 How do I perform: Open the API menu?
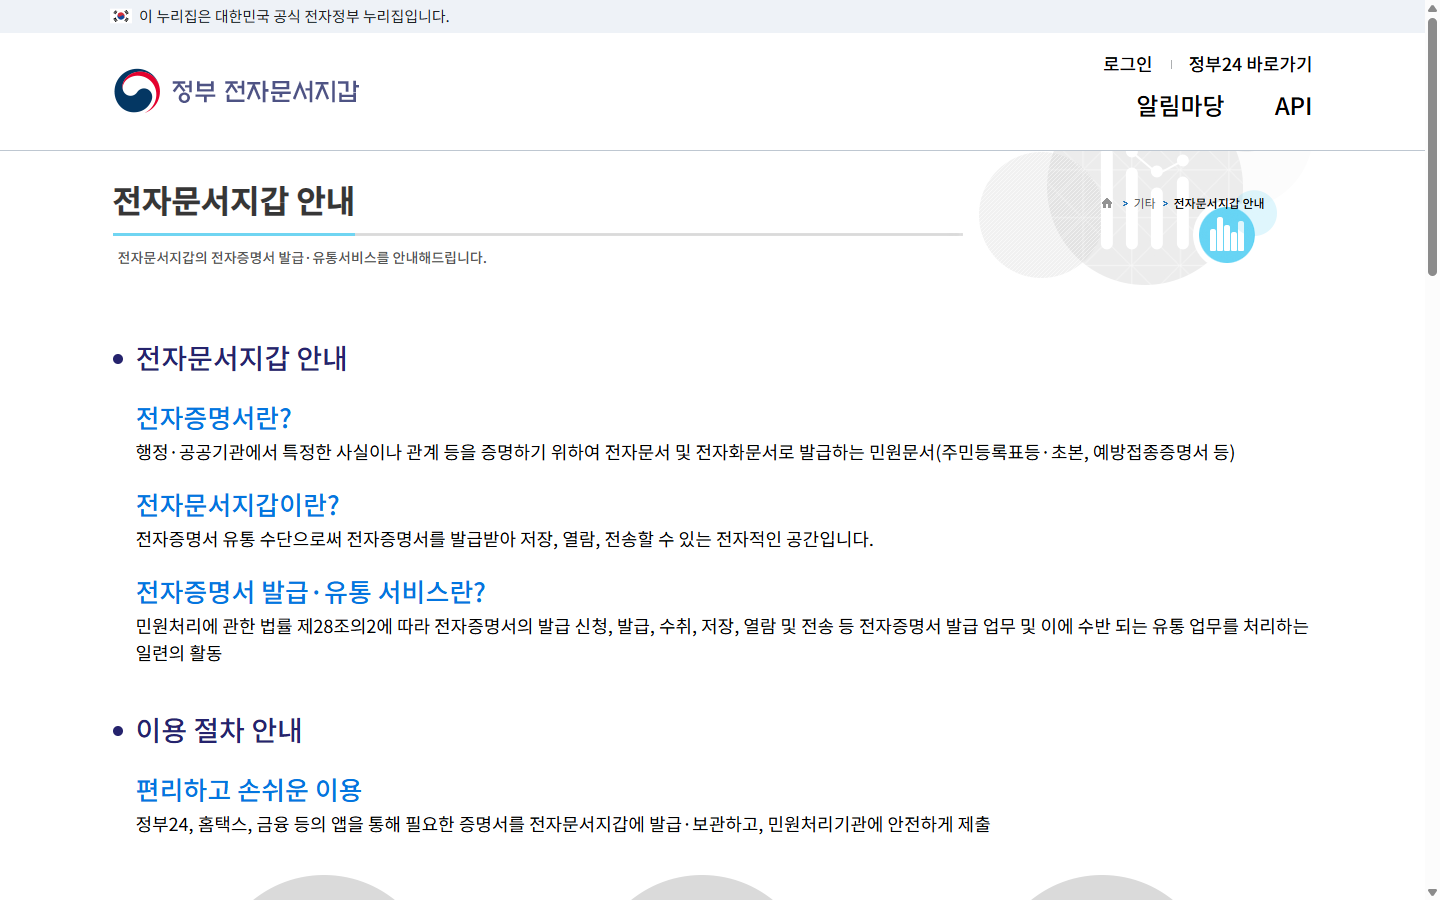coord(1293,106)
